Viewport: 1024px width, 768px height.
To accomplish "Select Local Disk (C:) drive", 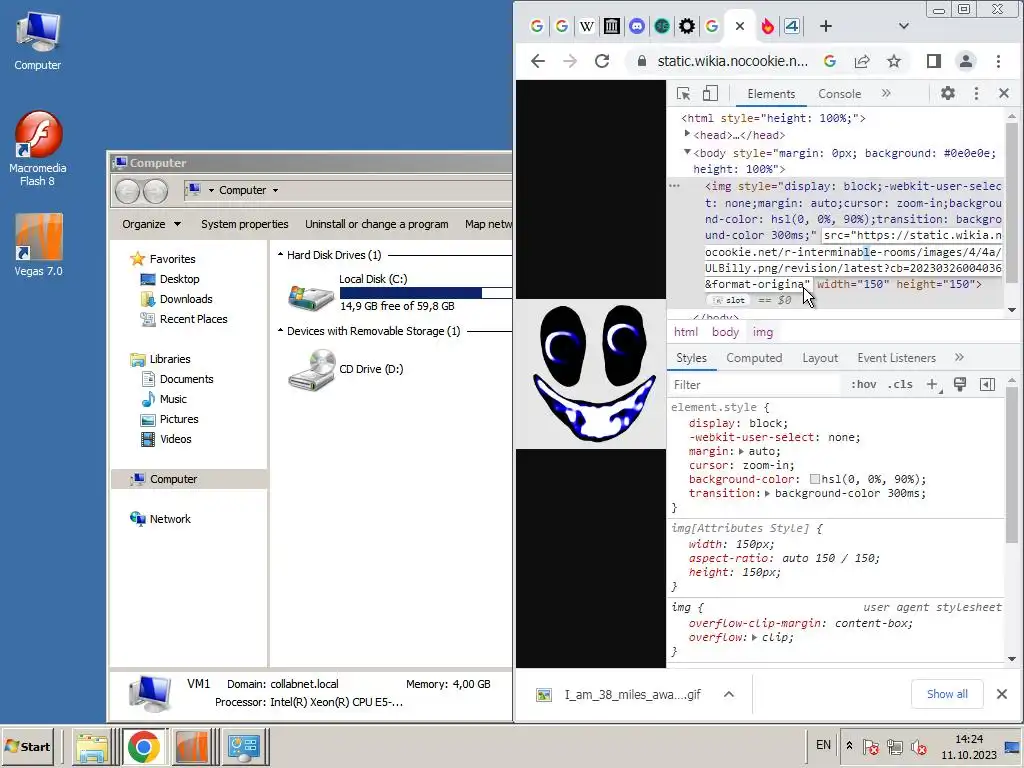I will tap(398, 292).
